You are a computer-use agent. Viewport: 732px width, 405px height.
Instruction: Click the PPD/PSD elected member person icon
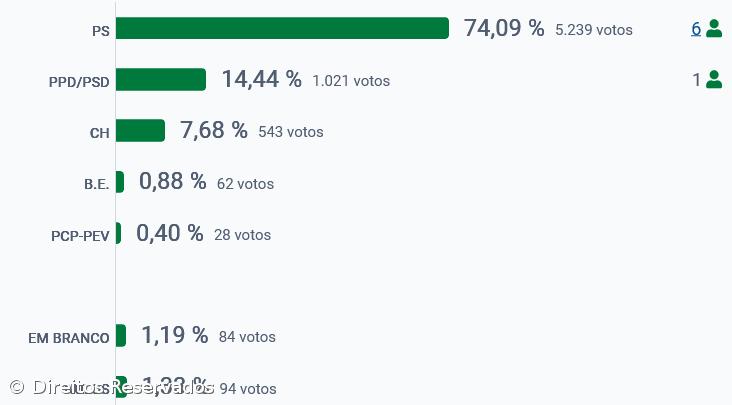(x=714, y=80)
